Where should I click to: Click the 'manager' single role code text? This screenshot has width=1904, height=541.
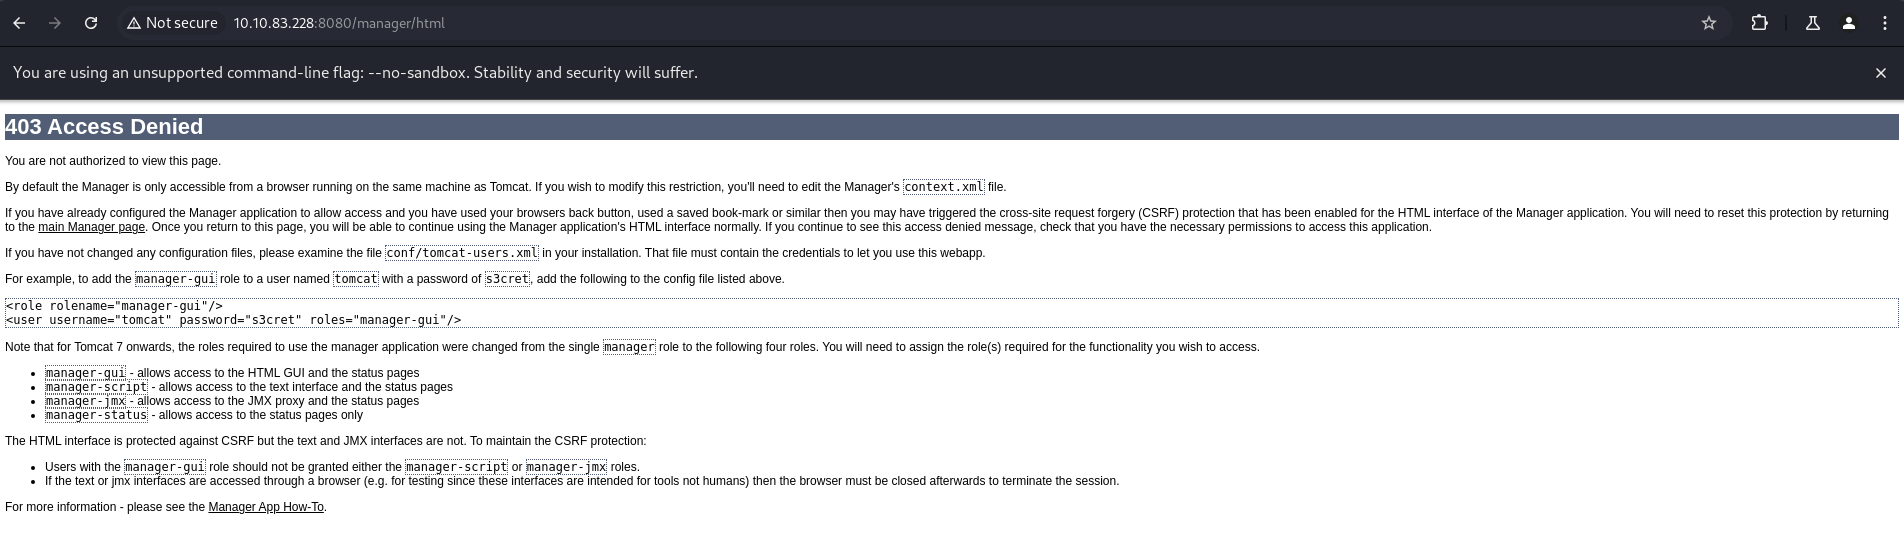click(629, 347)
